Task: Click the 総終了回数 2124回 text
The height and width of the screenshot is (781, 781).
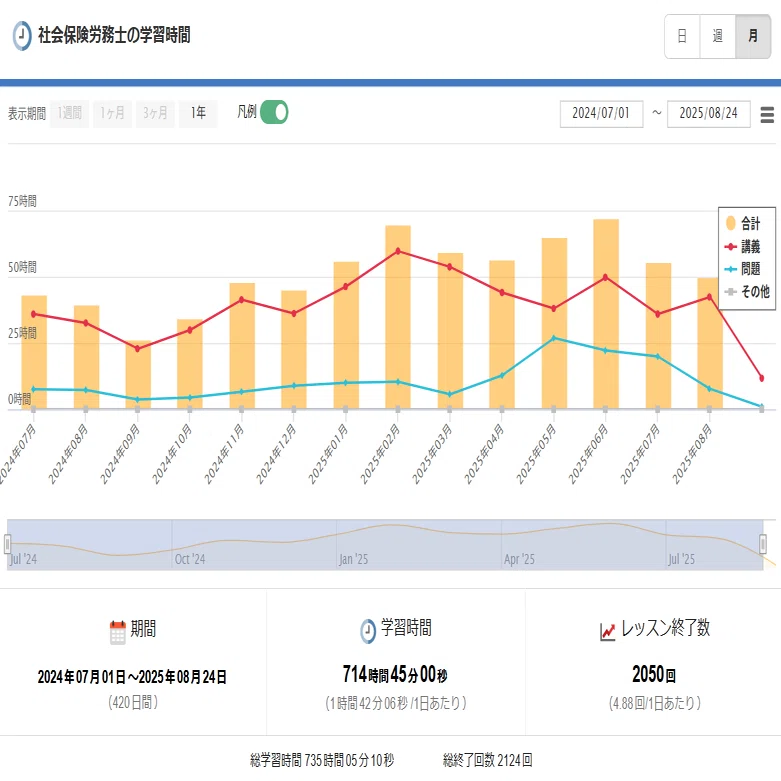Action: (488, 760)
